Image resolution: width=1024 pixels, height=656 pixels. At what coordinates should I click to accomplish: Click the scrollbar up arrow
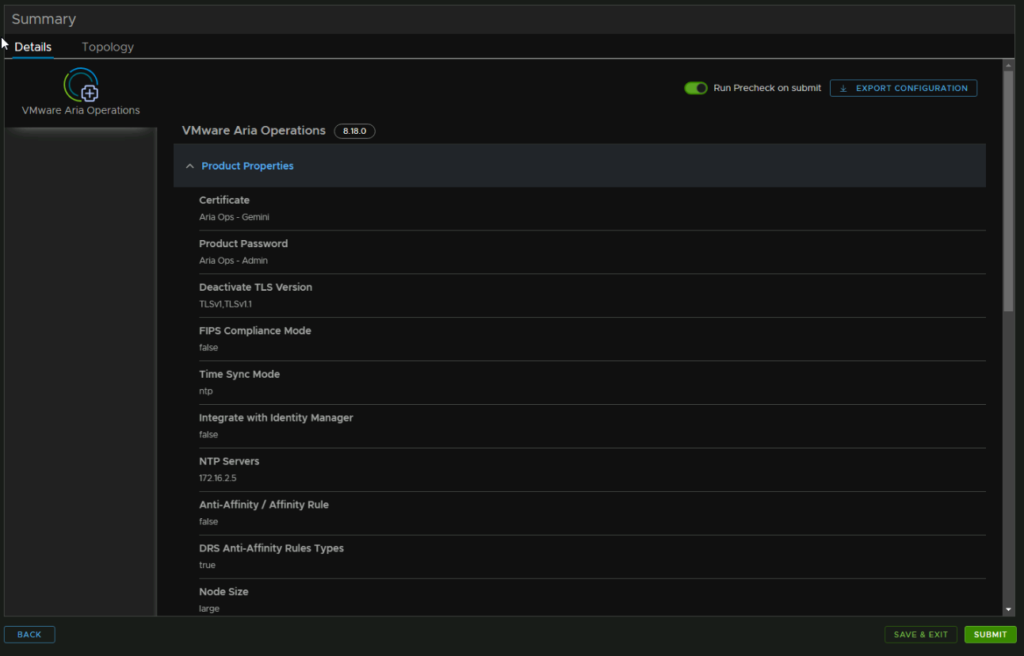(x=1008, y=65)
